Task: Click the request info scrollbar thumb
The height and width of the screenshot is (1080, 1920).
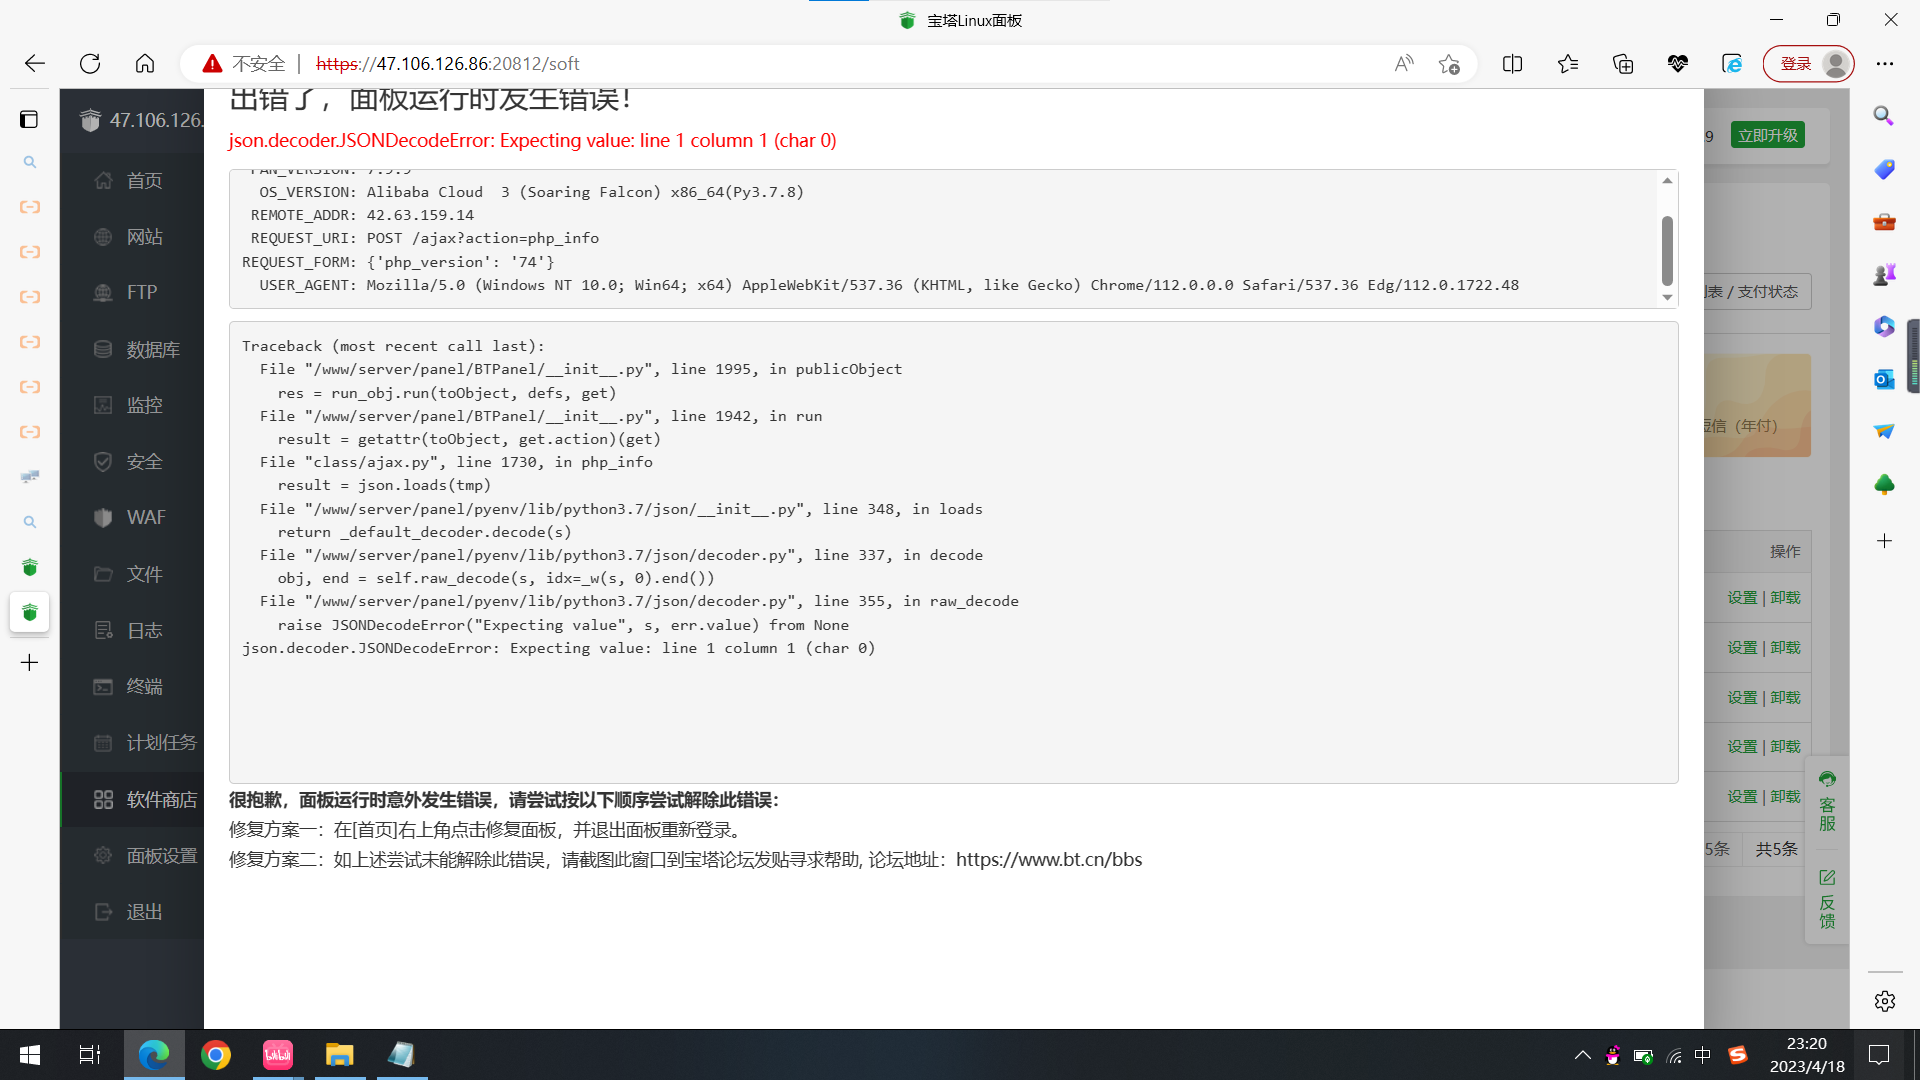Action: point(1667,250)
